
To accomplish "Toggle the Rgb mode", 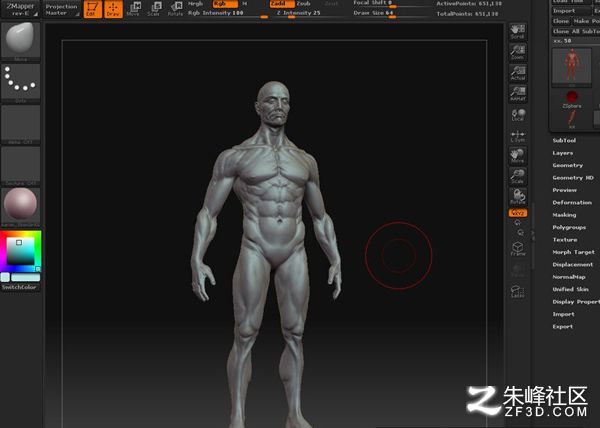I will coord(225,3).
